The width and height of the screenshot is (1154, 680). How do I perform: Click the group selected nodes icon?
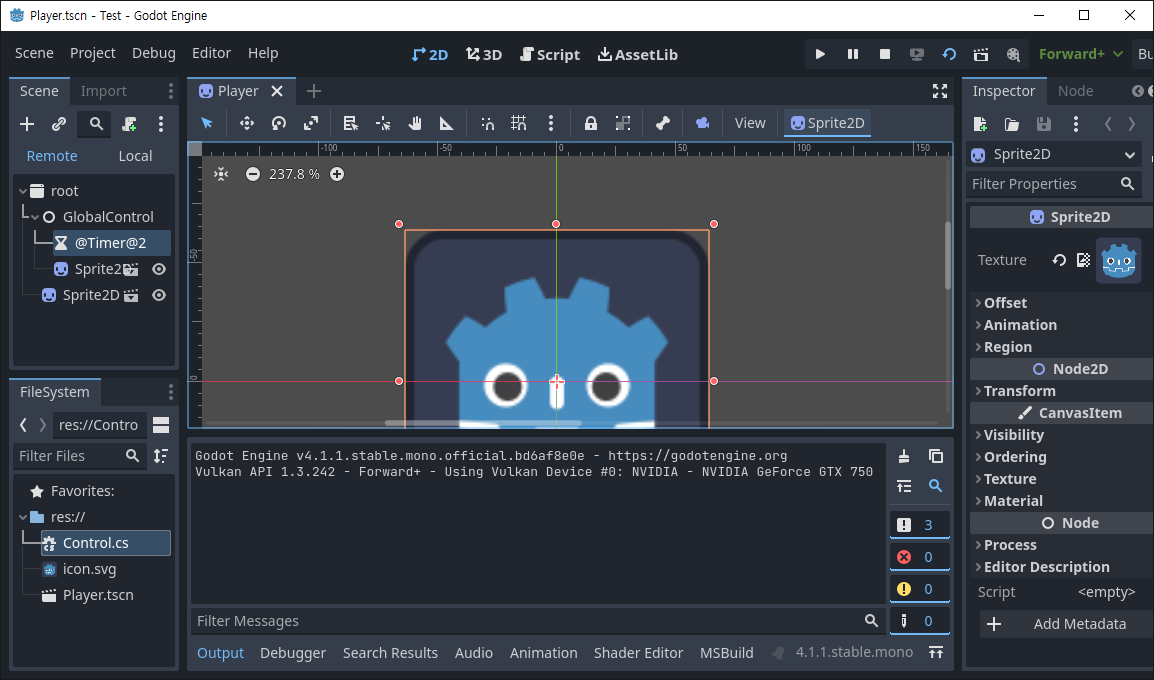[623, 123]
